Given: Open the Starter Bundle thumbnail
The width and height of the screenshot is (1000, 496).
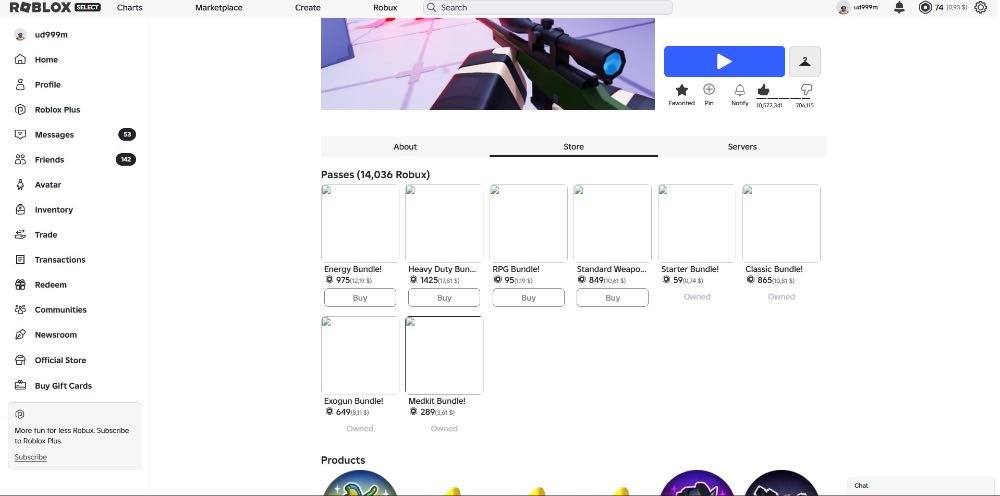Looking at the screenshot, I should (x=696, y=223).
